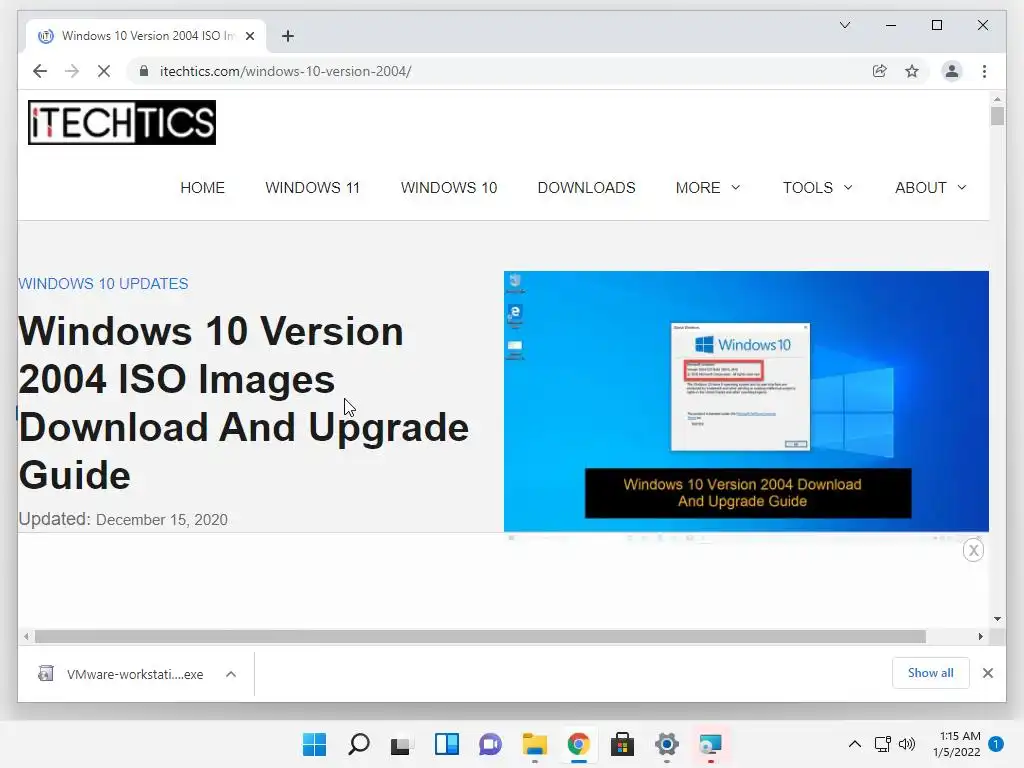Close the Windows 10 Version 2004 tab
This screenshot has width=1024, height=768.
[x=249, y=36]
